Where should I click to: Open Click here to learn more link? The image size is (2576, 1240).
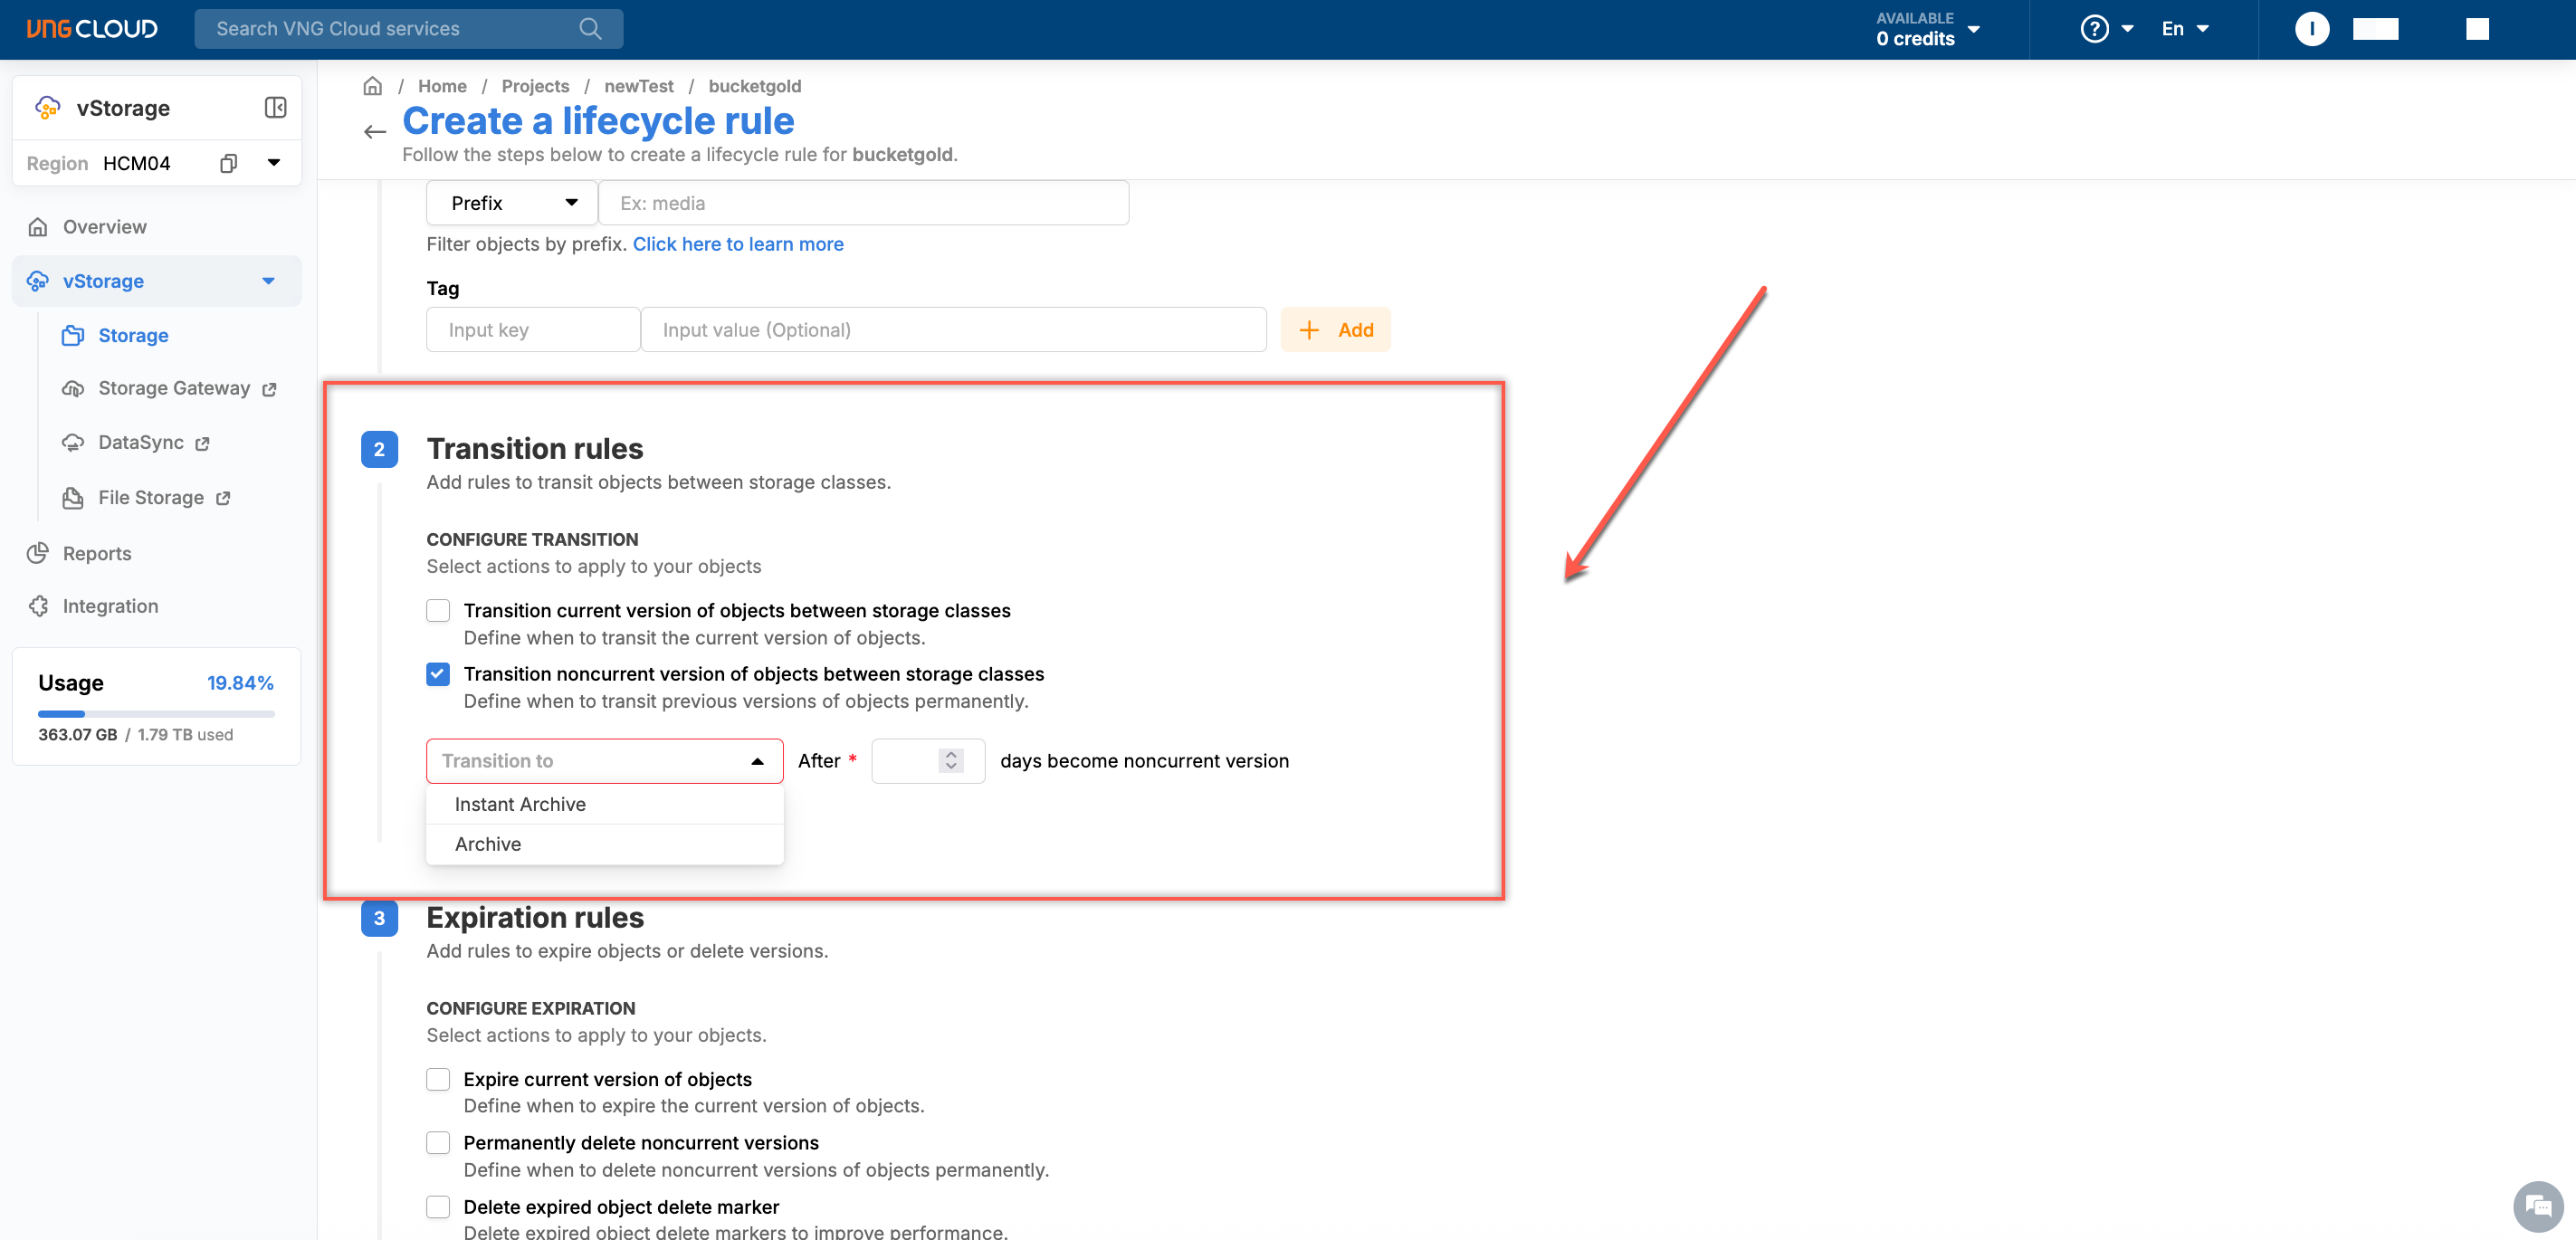(x=738, y=244)
